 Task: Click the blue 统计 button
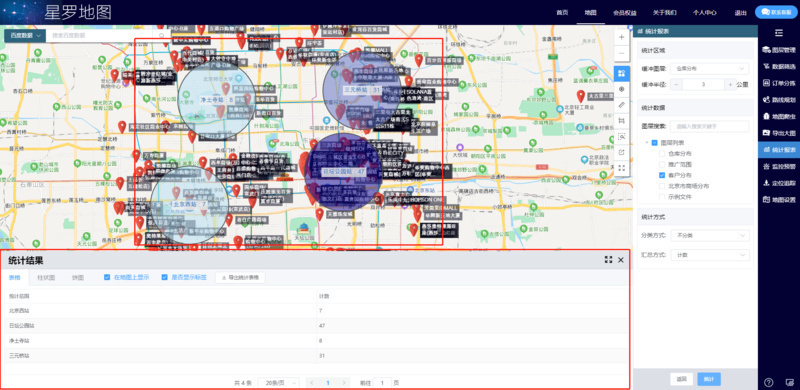[x=709, y=379]
